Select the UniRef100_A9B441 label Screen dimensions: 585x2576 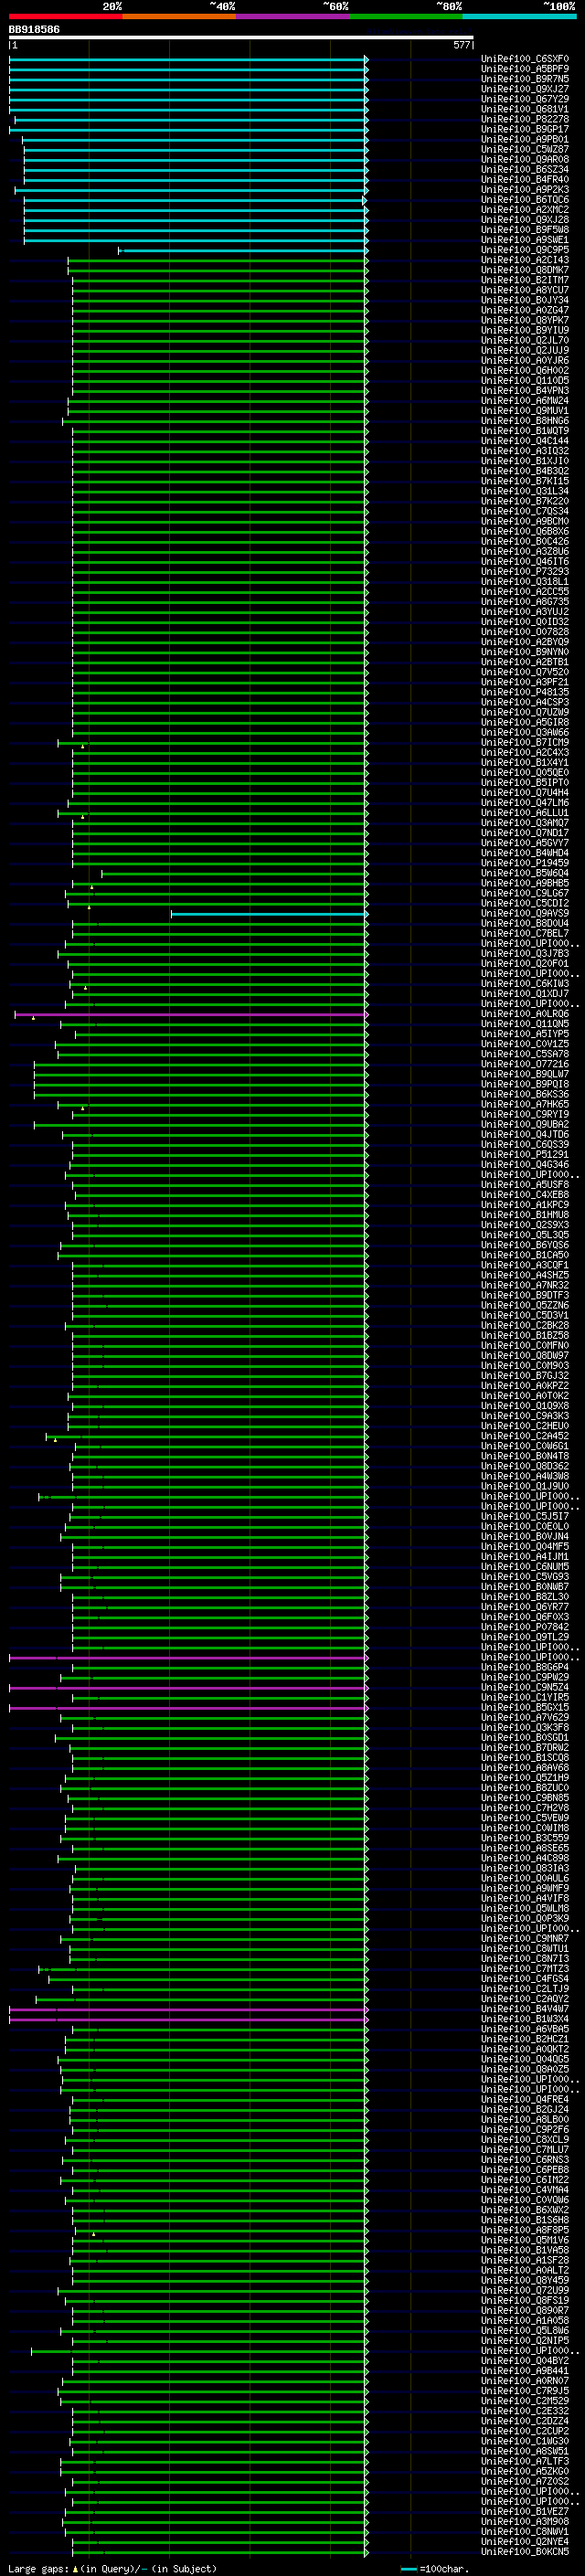point(525,2371)
